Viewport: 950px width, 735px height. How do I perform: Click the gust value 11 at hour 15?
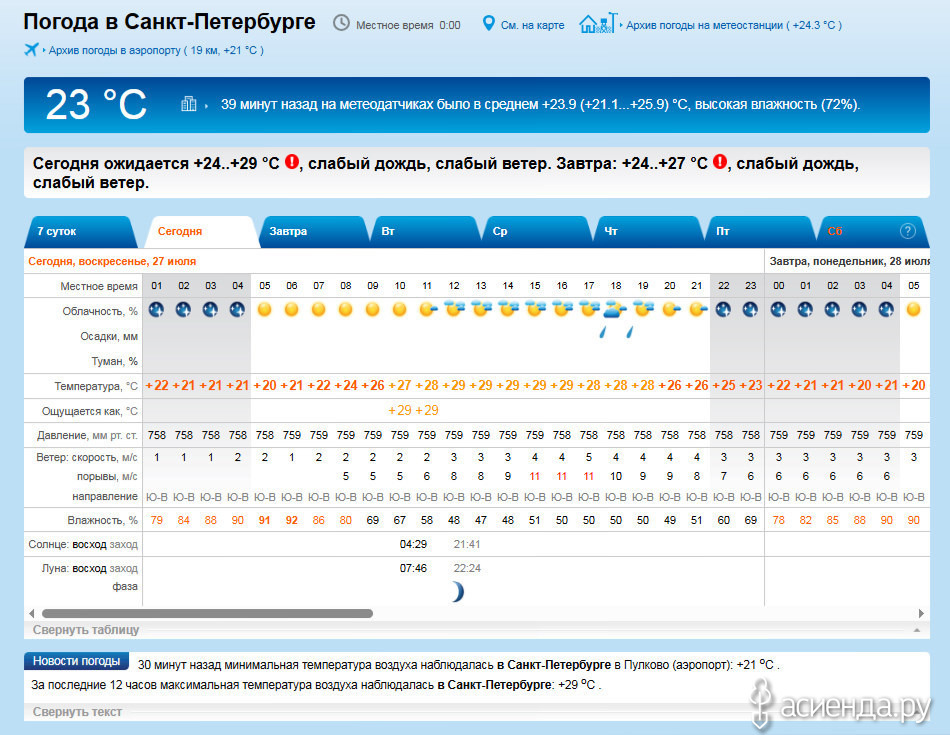point(534,476)
